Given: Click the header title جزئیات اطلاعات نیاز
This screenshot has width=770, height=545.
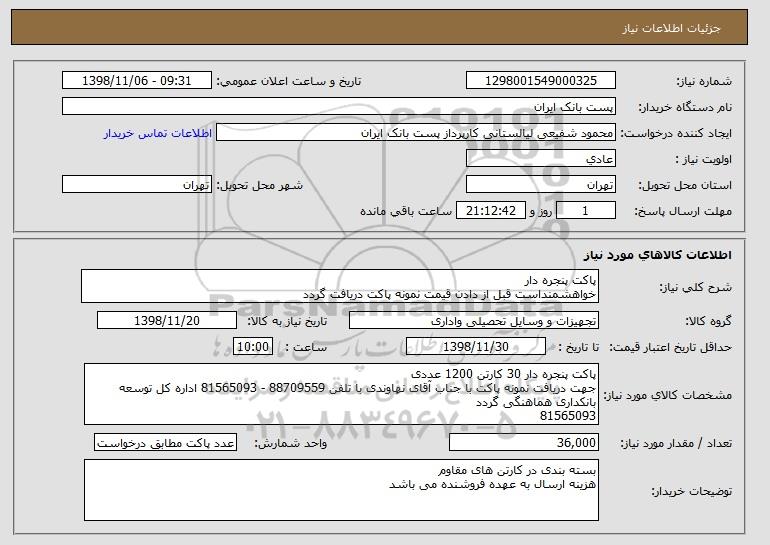Looking at the screenshot, I should pyautogui.click(x=671, y=28).
